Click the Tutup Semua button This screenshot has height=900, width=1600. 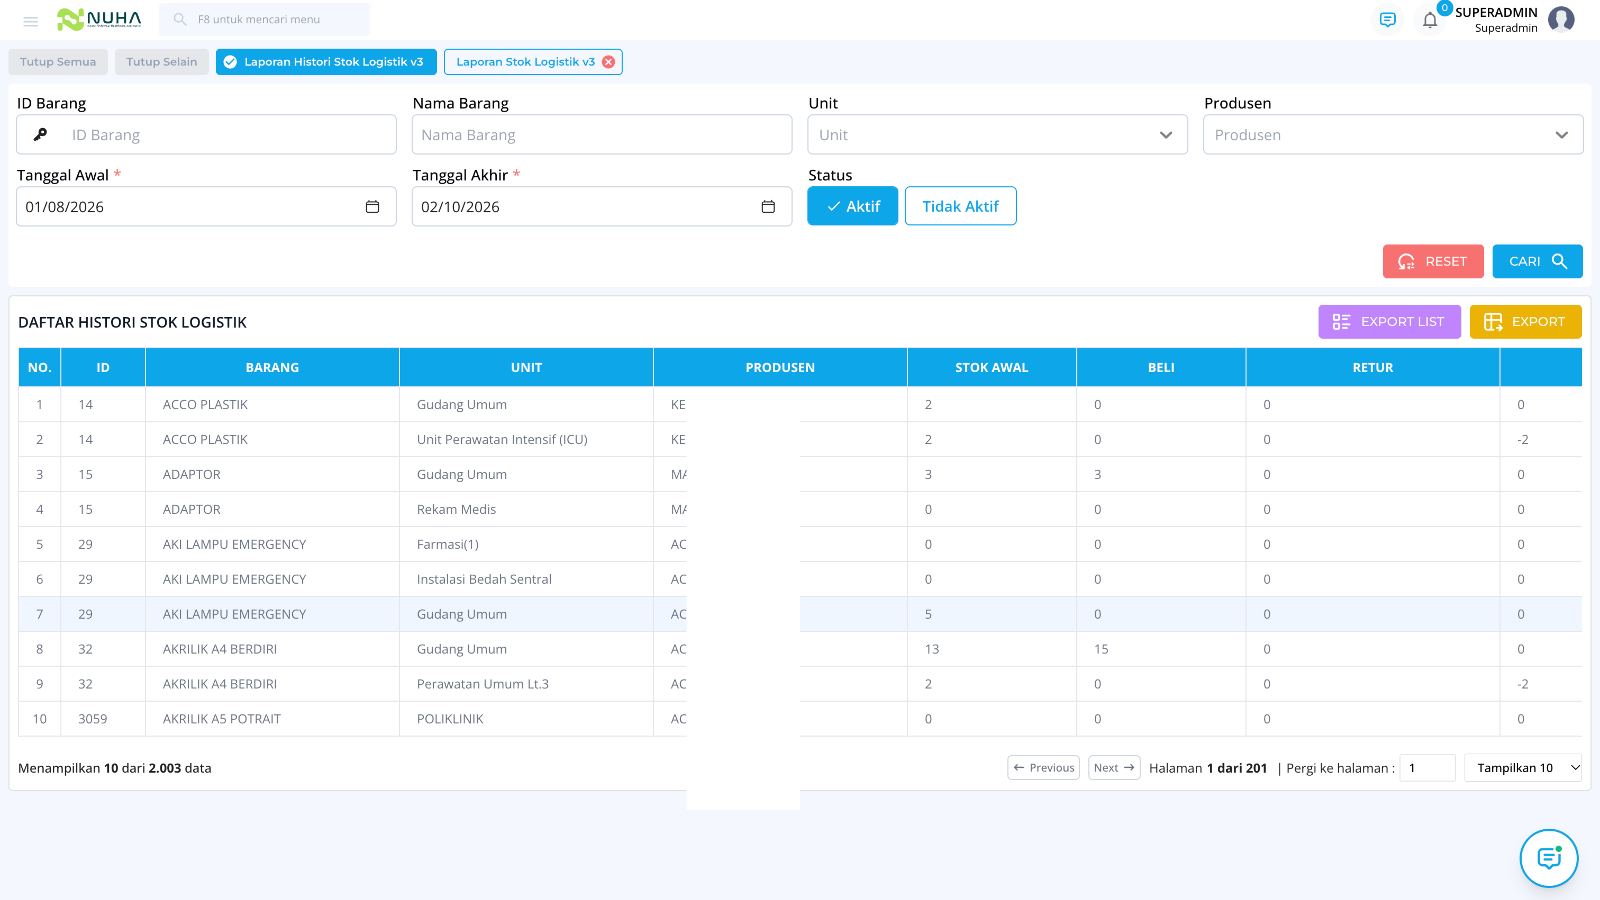(x=58, y=62)
